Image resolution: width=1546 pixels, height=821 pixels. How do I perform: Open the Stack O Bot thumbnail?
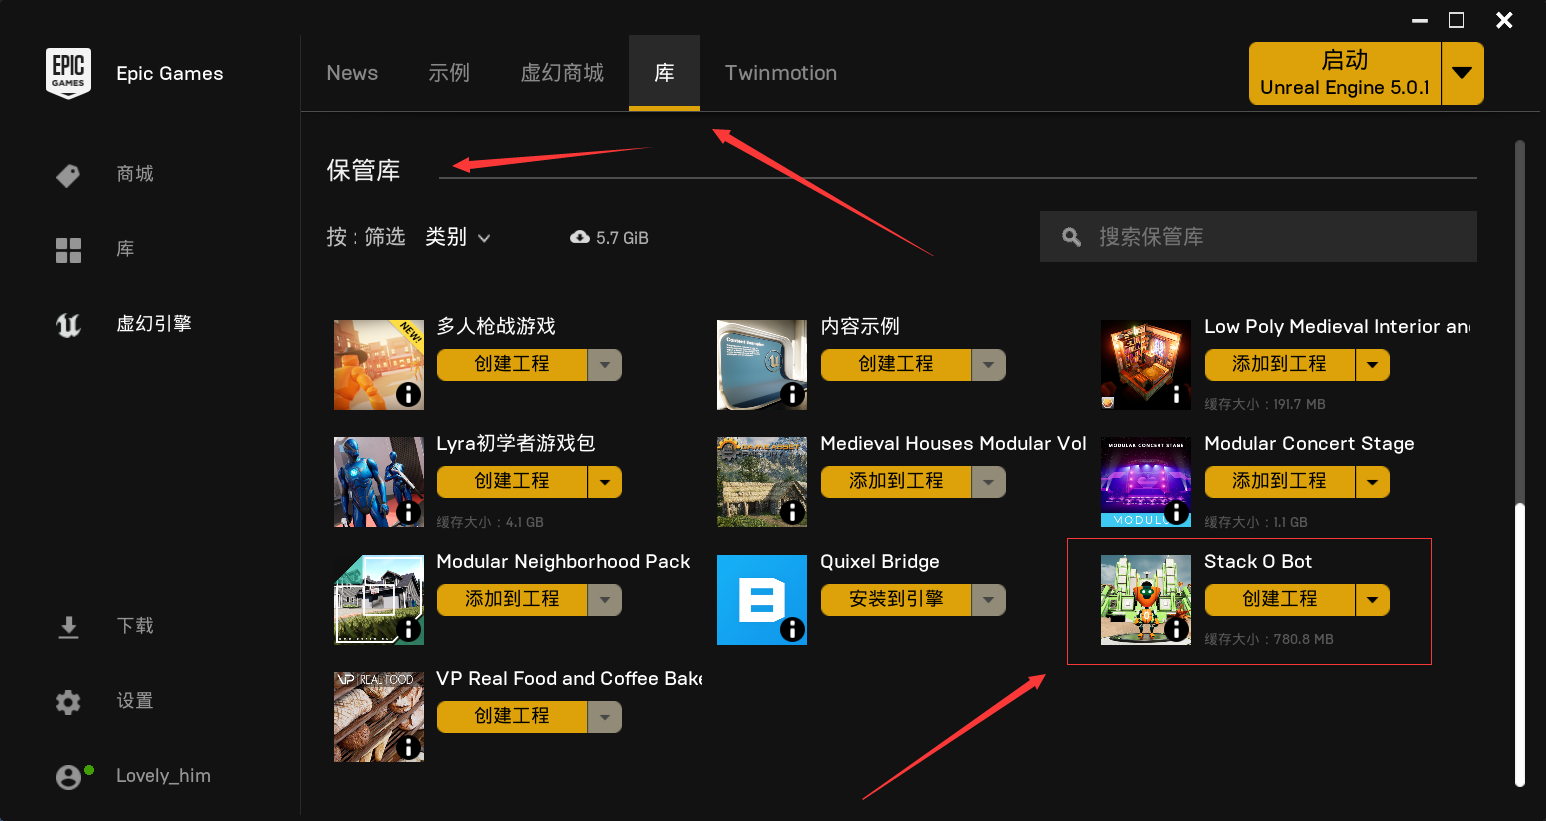pos(1146,600)
